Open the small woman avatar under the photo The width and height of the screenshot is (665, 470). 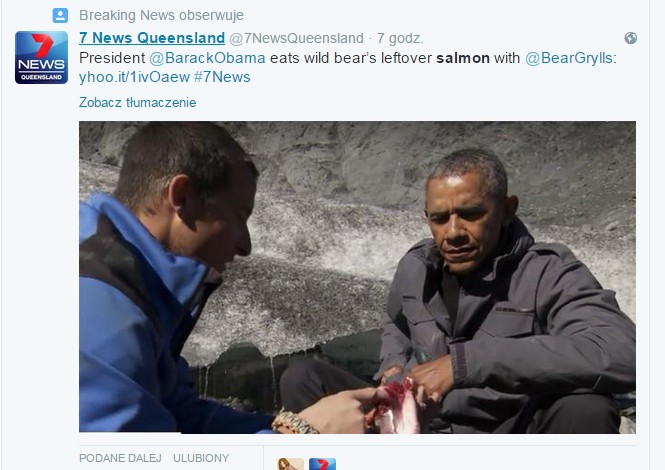point(291,464)
